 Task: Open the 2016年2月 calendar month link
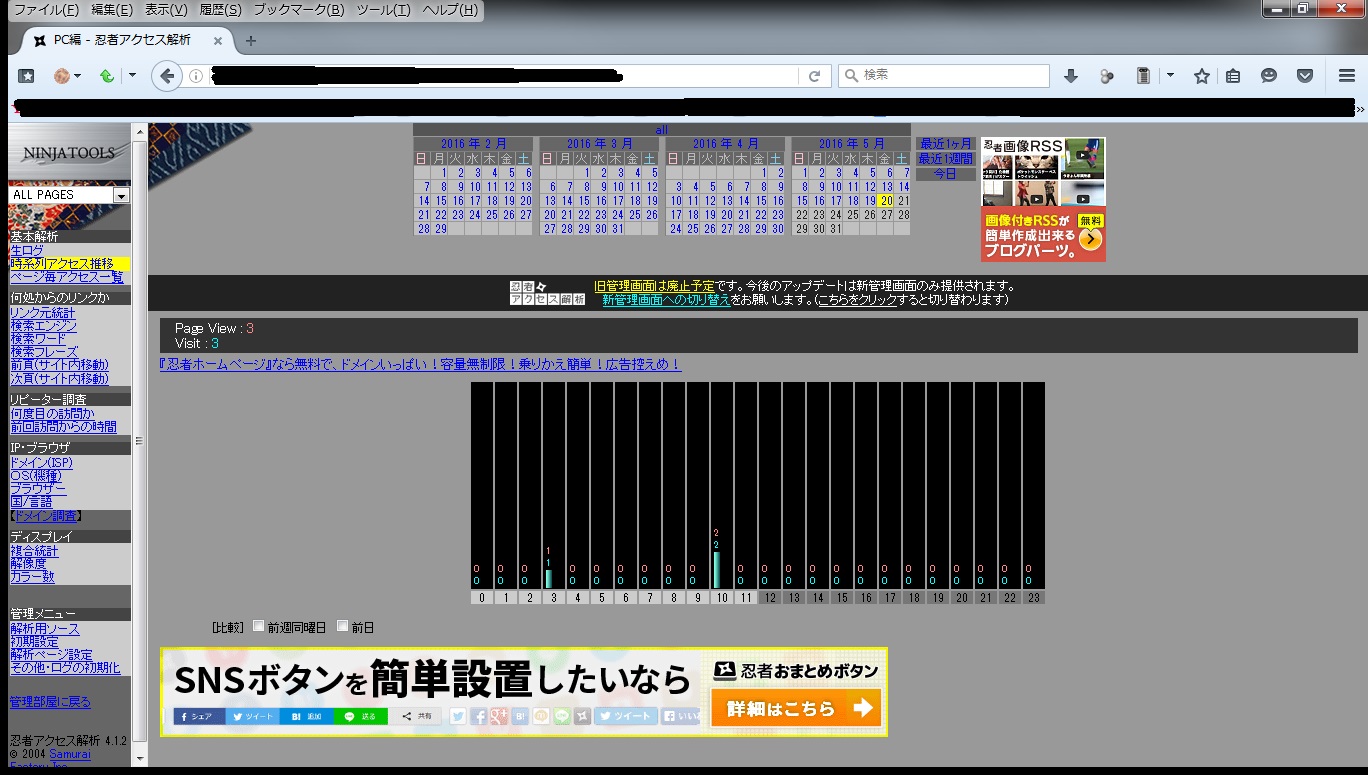coord(474,144)
